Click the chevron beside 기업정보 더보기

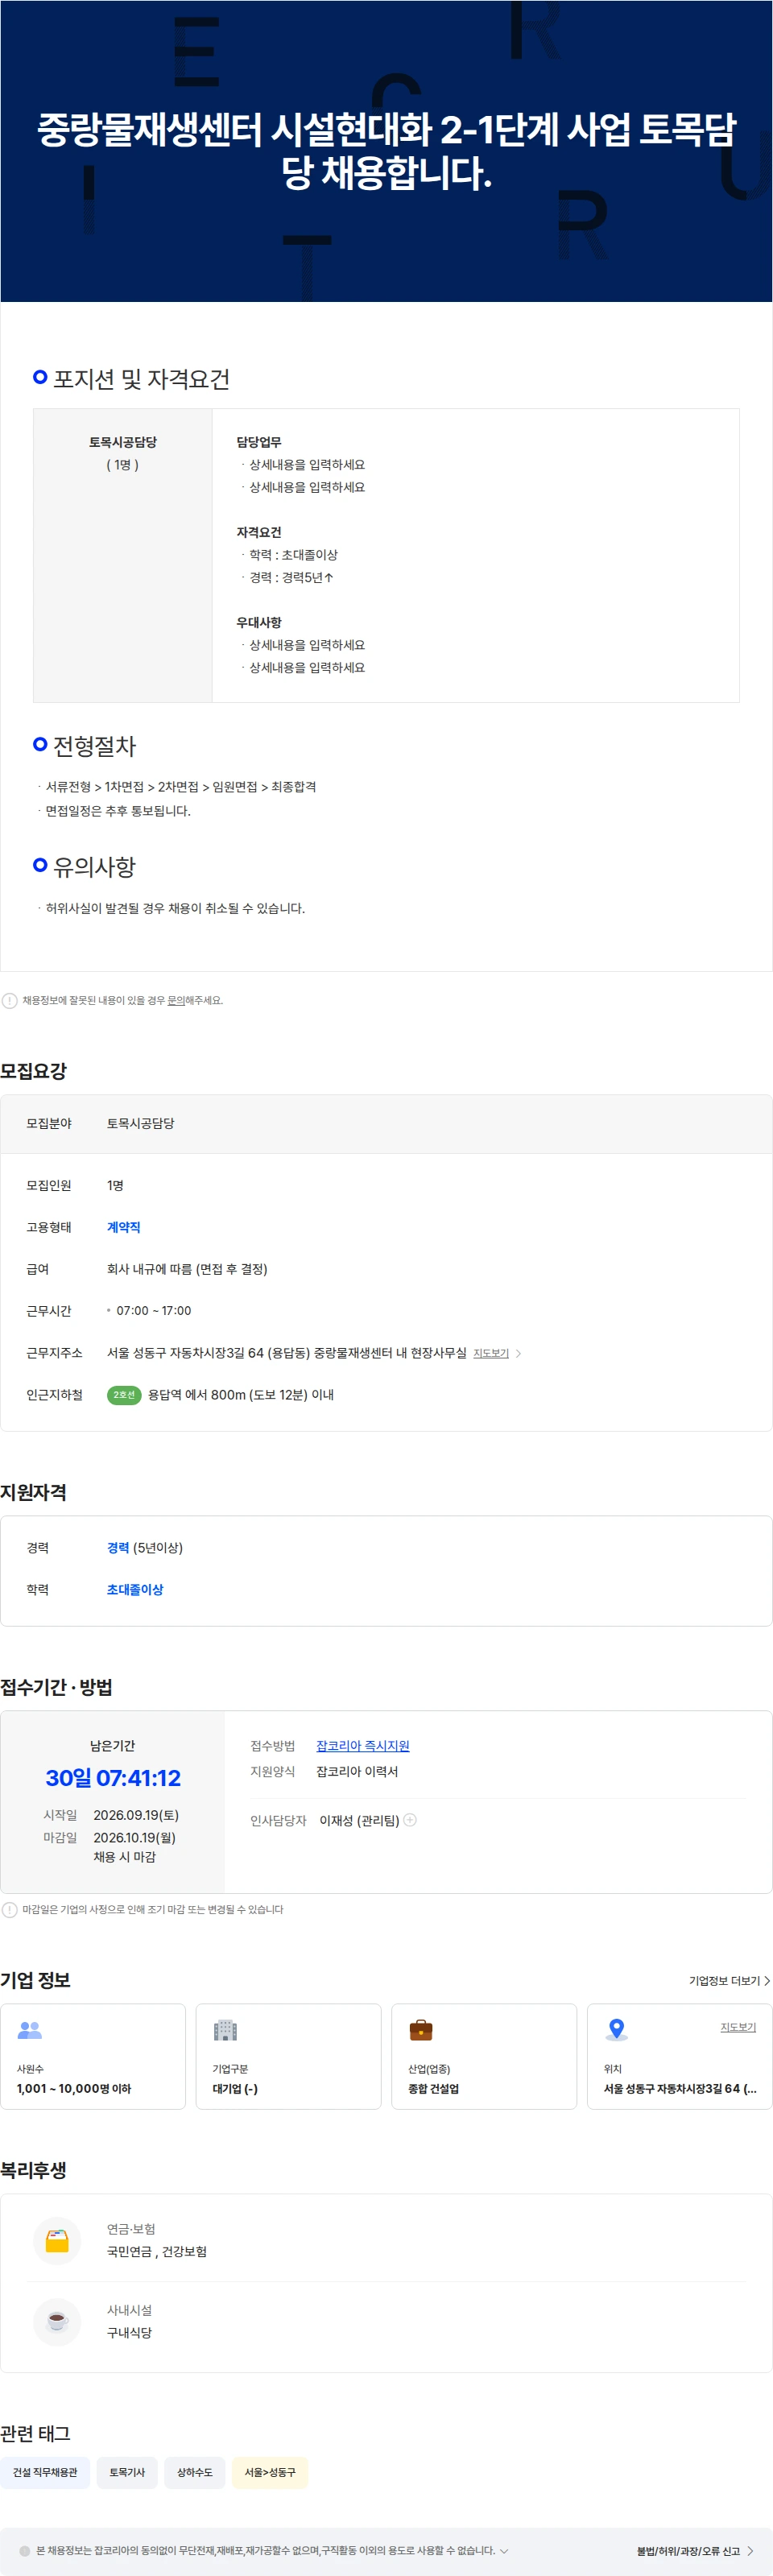pyautogui.click(x=767, y=1981)
